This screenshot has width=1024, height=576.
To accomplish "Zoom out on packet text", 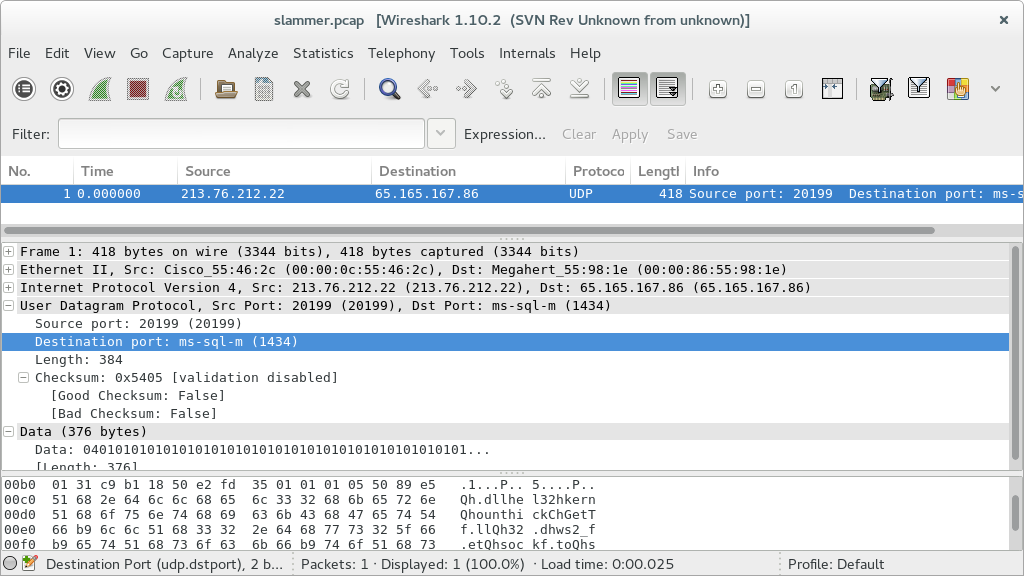I will (756, 89).
